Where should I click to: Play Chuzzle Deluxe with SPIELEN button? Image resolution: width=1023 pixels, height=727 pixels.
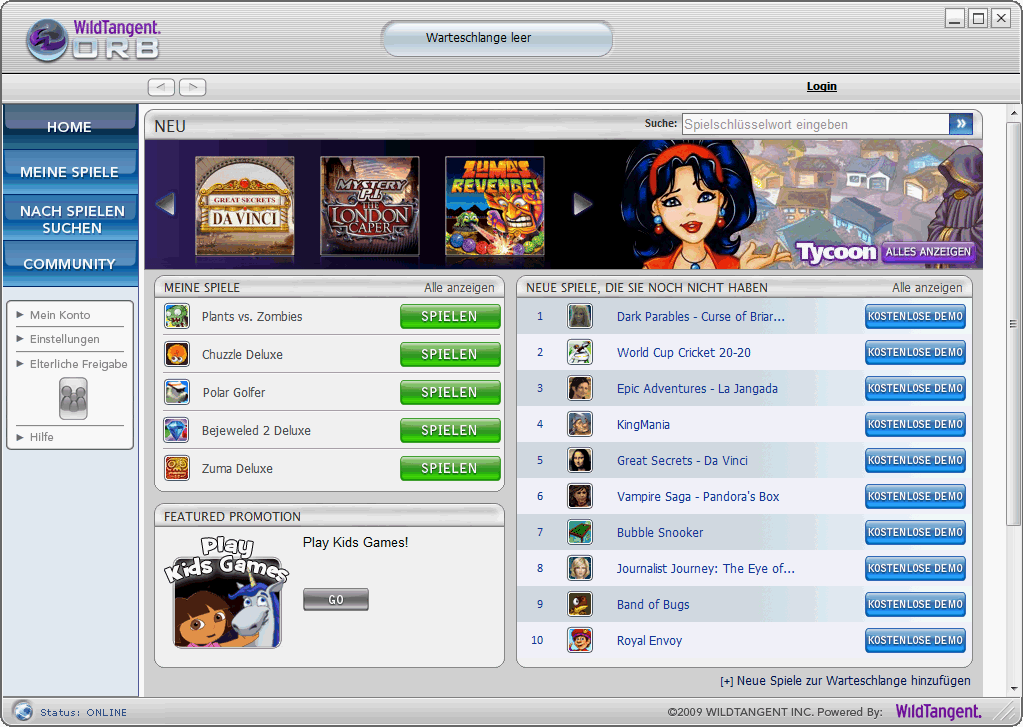pyautogui.click(x=450, y=354)
